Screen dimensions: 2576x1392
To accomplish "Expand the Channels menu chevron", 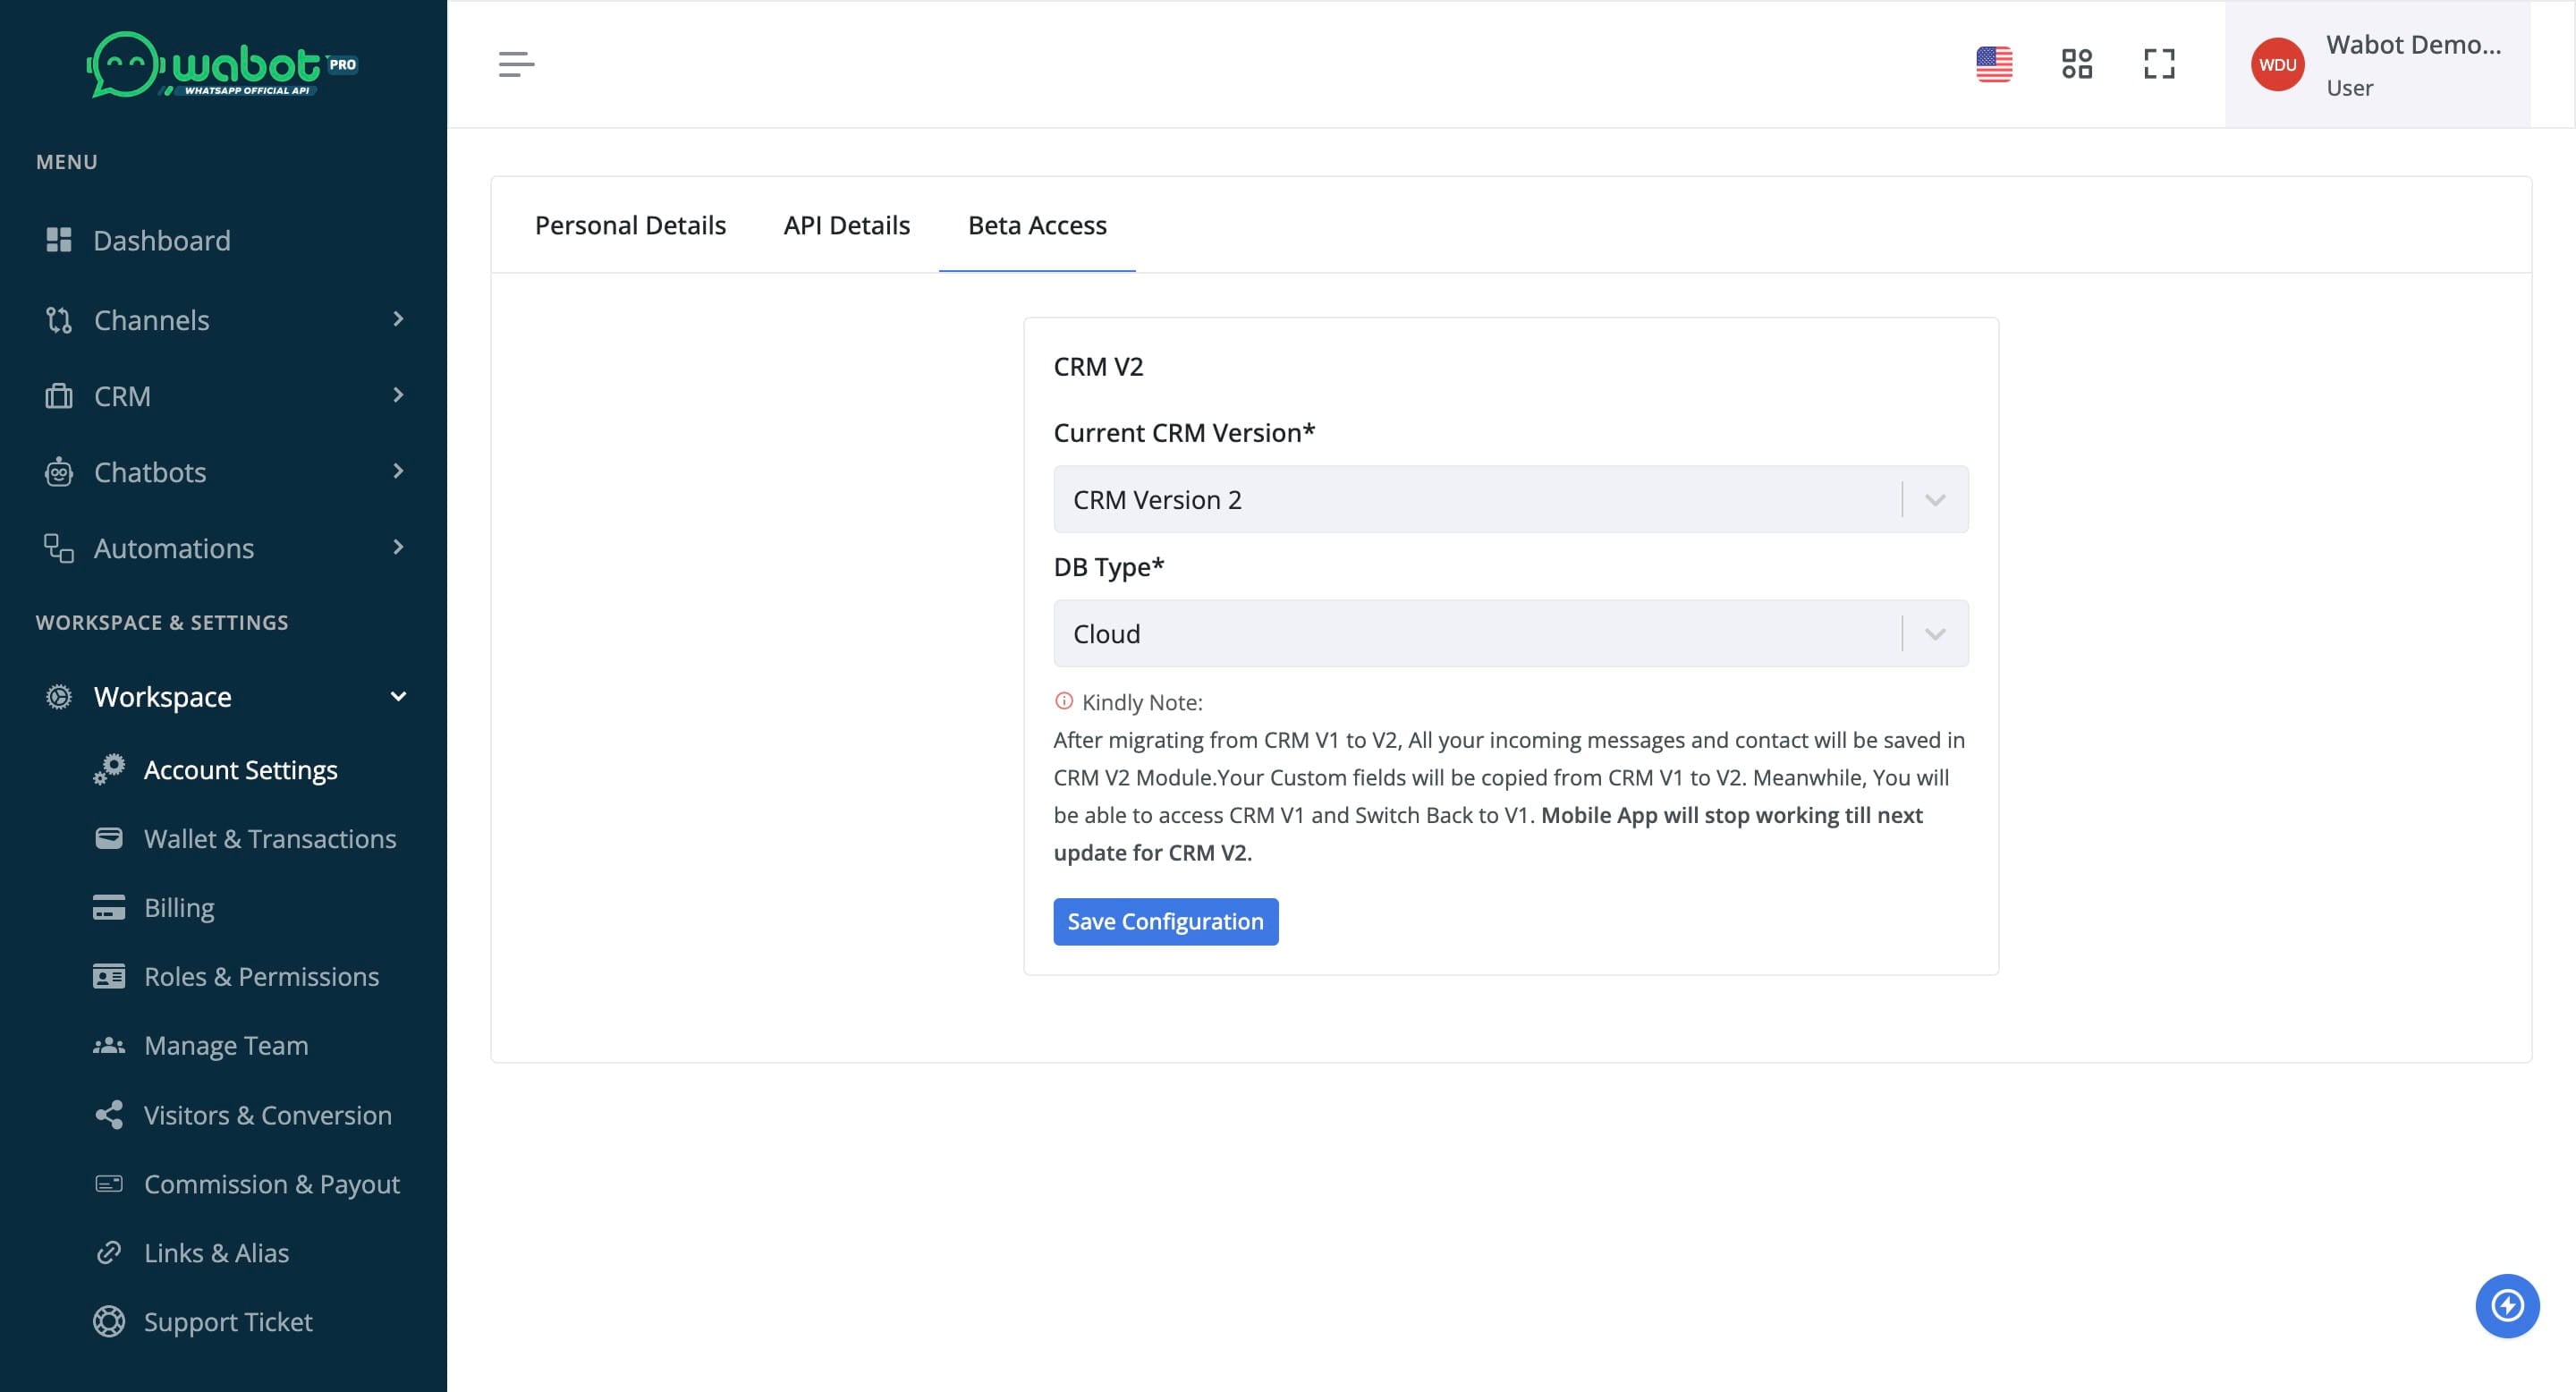I will click(x=398, y=319).
